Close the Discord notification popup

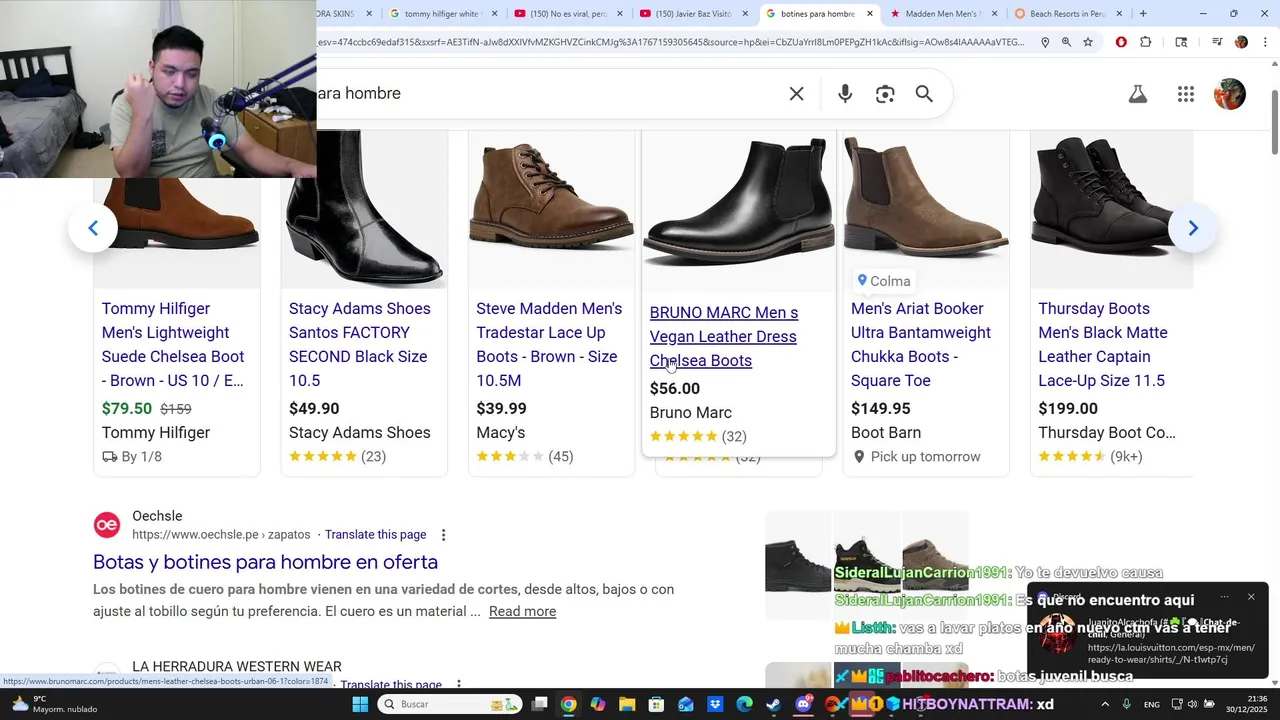(x=1251, y=597)
